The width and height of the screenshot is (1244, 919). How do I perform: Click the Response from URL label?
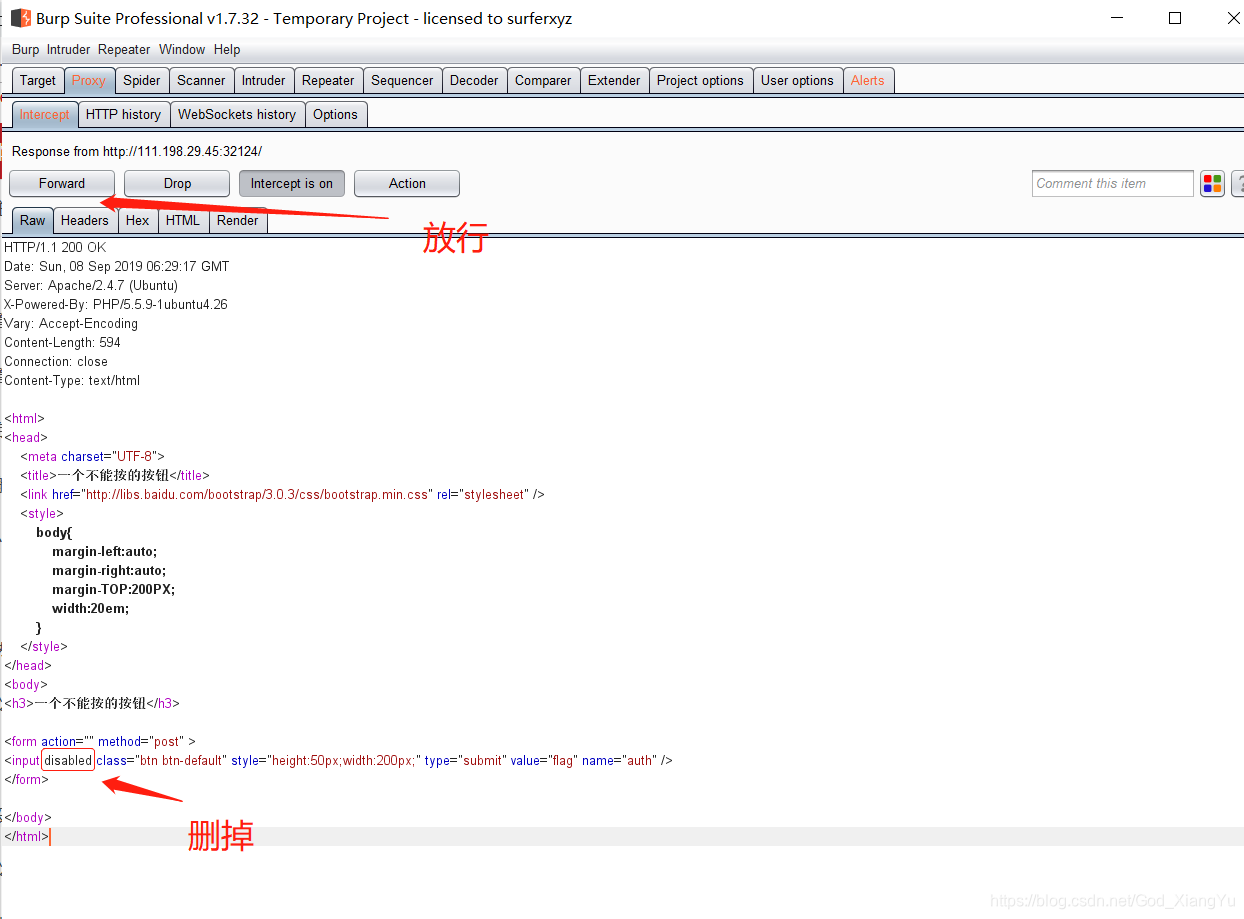[x=136, y=151]
